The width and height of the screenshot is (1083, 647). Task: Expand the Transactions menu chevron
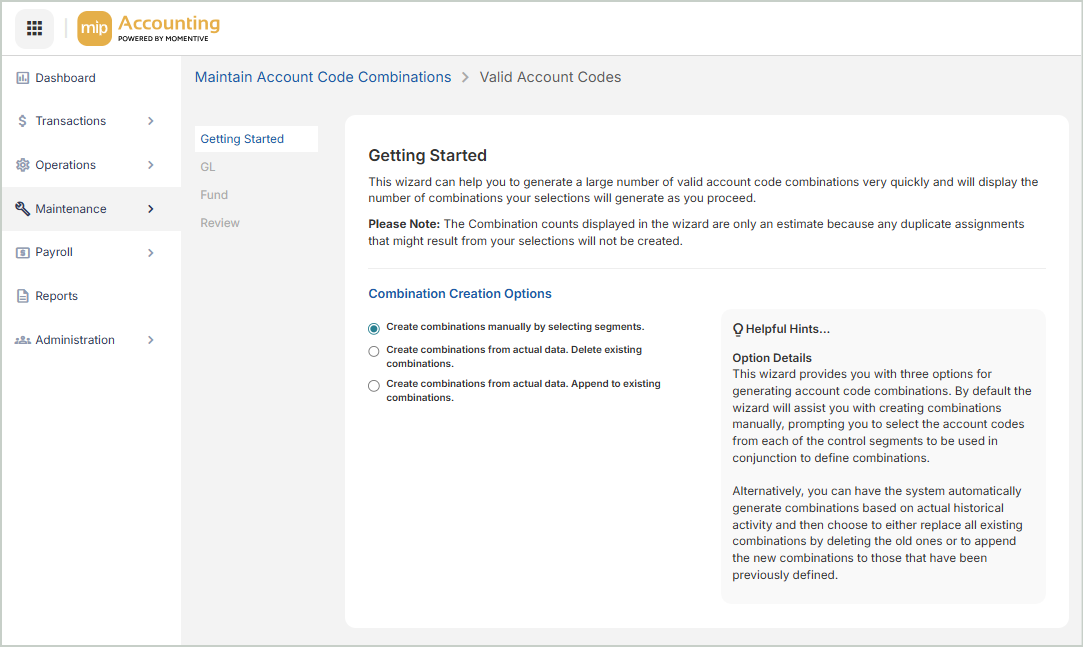151,121
